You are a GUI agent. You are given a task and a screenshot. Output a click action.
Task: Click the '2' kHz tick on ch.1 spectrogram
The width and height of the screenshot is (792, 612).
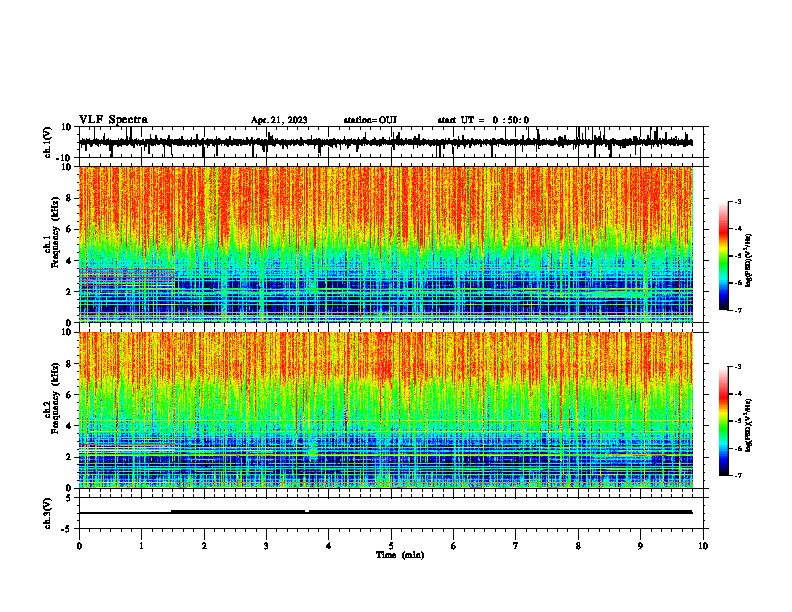point(70,292)
